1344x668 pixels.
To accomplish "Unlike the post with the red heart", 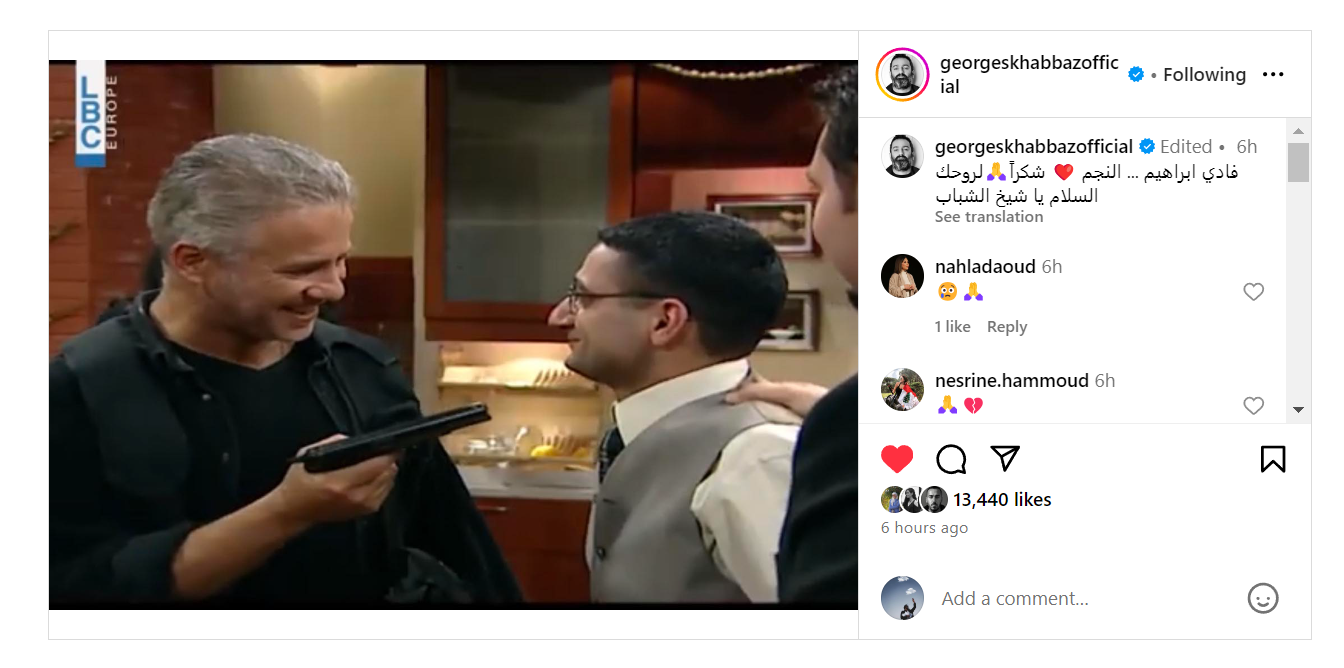I will click(897, 459).
